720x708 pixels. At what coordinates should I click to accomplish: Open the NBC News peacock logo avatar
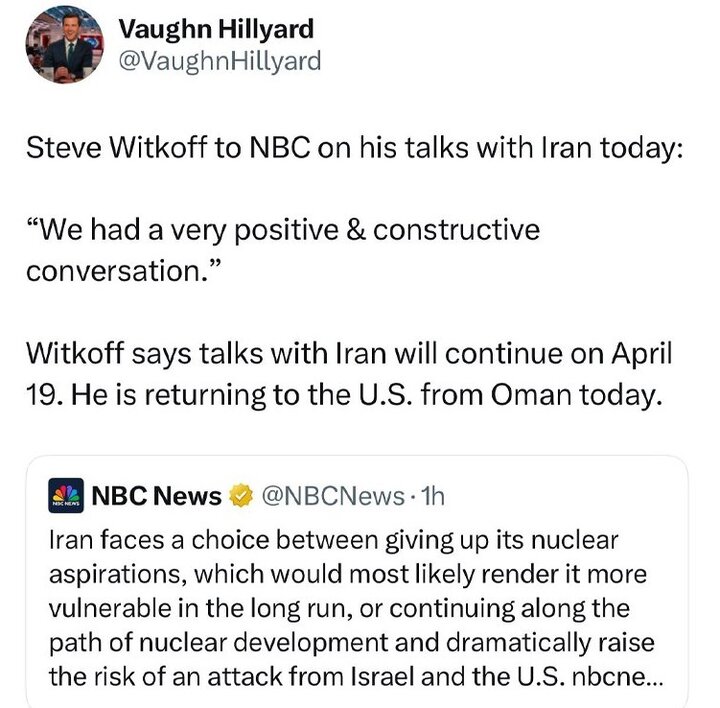click(67, 495)
